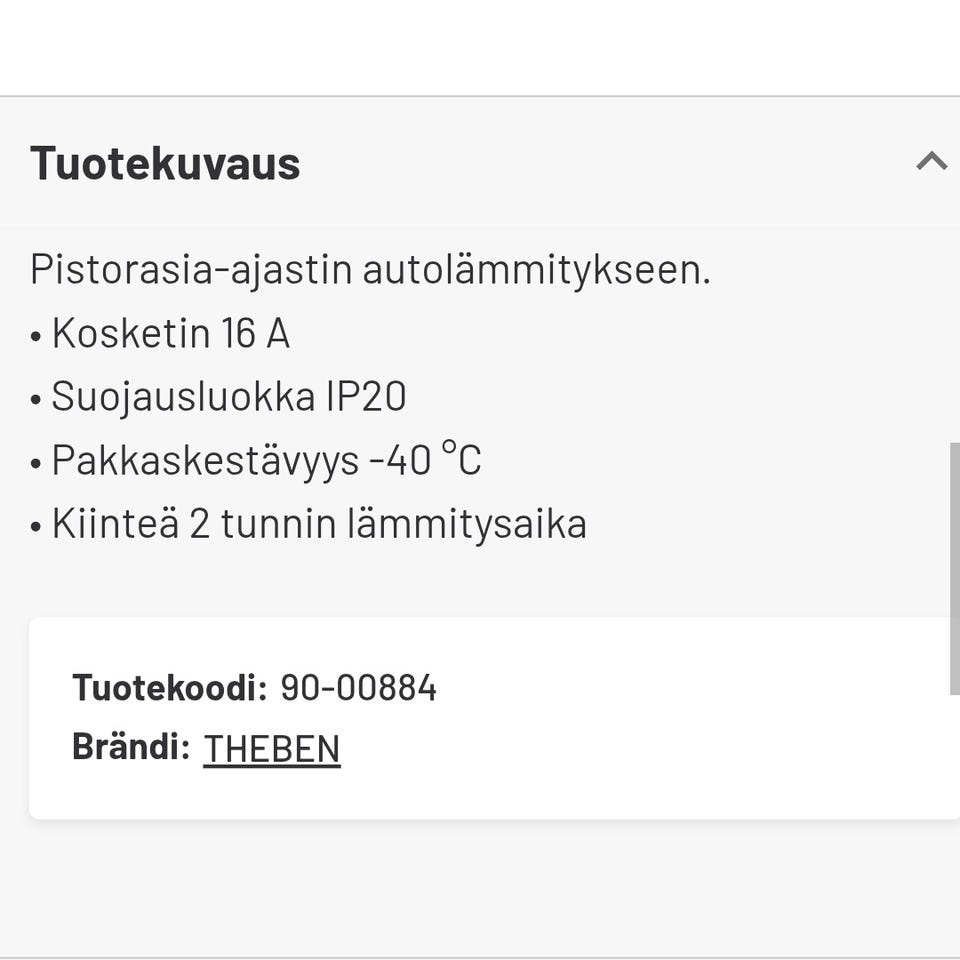The height and width of the screenshot is (960, 960).
Task: Click empty space inside product info card
Action: click(650, 720)
